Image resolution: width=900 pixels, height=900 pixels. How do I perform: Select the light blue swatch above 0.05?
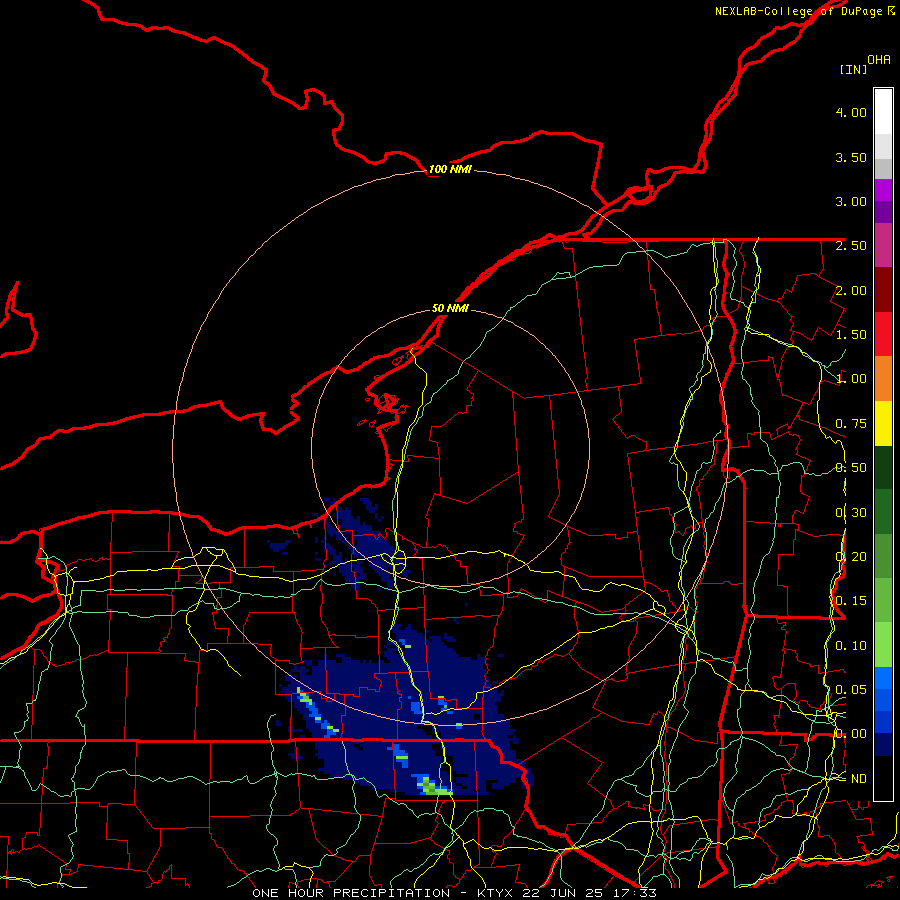(883, 678)
